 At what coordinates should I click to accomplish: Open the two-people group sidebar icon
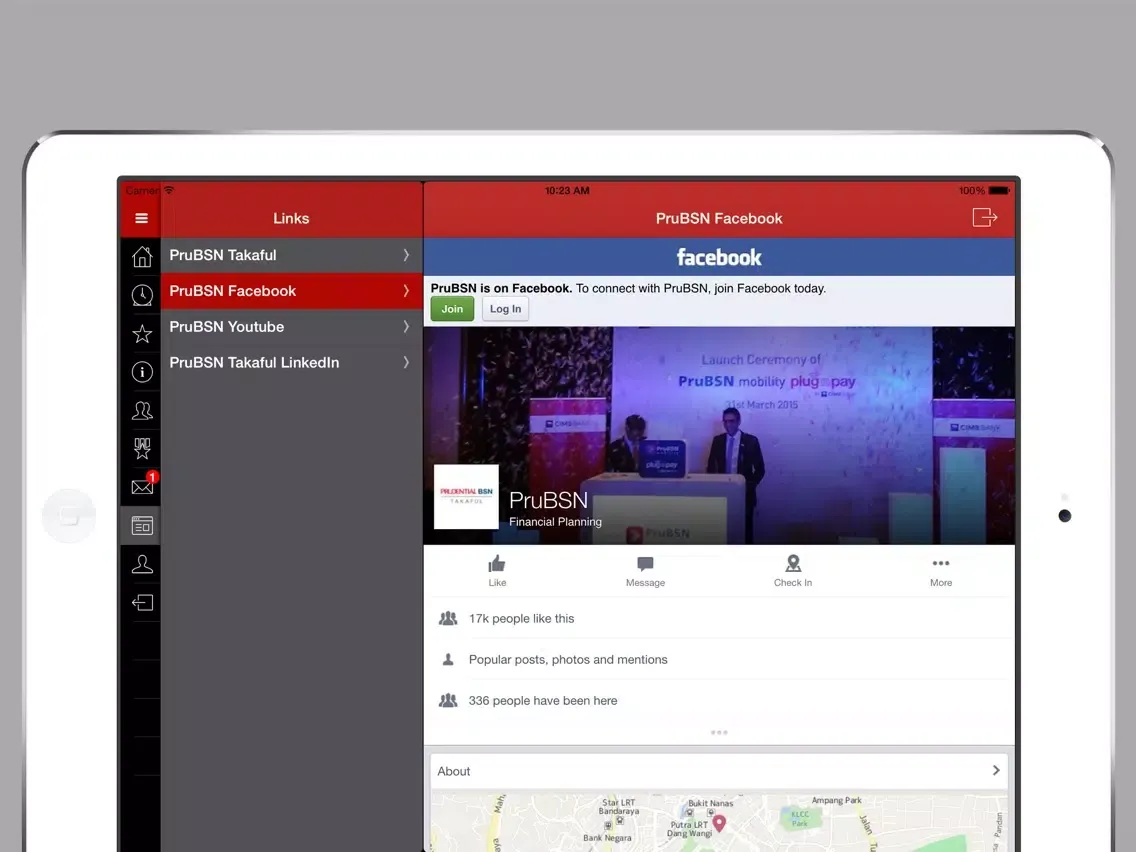tap(142, 411)
